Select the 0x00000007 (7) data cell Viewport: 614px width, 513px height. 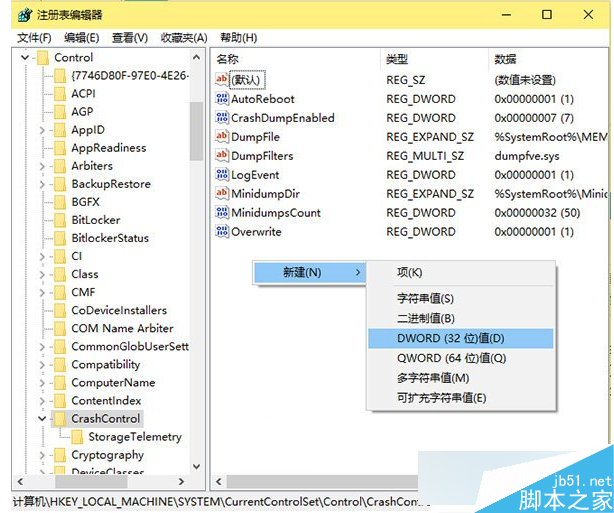(x=534, y=118)
